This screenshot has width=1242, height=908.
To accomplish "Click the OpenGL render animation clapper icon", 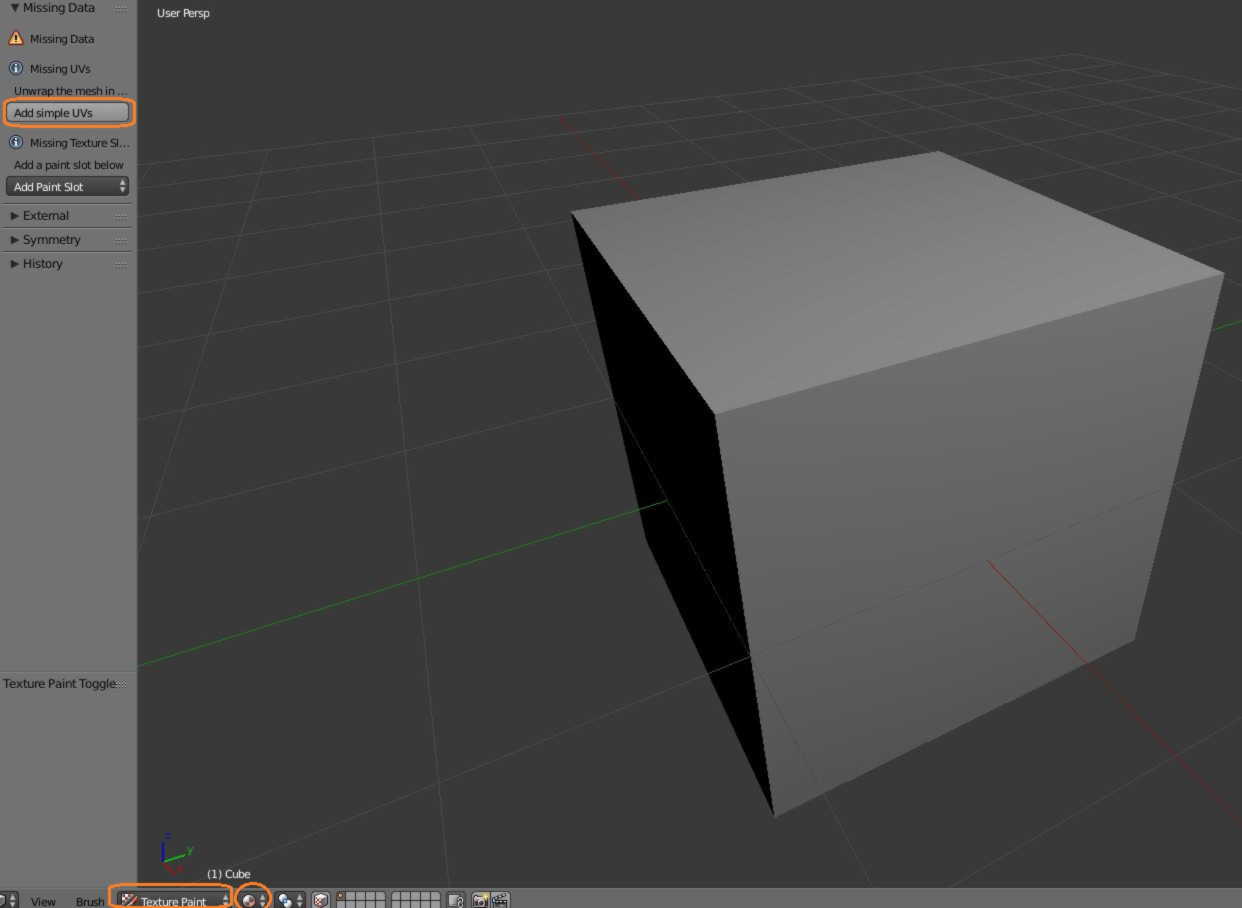I will pos(500,900).
